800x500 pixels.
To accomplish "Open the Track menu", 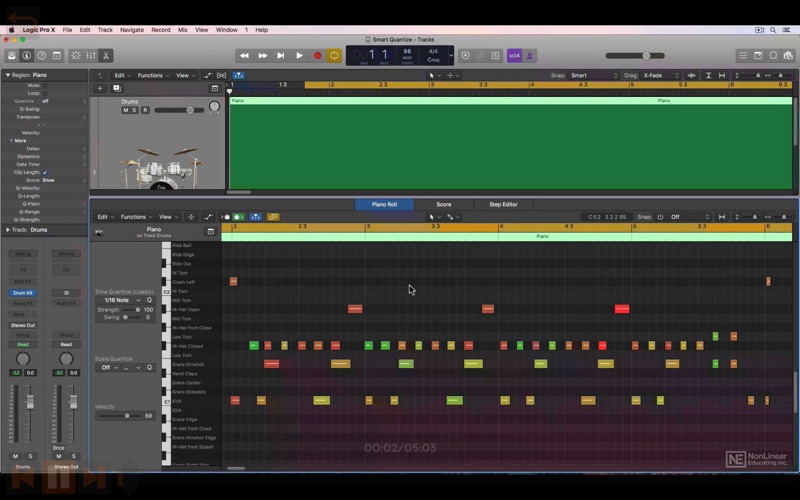I will tap(105, 30).
